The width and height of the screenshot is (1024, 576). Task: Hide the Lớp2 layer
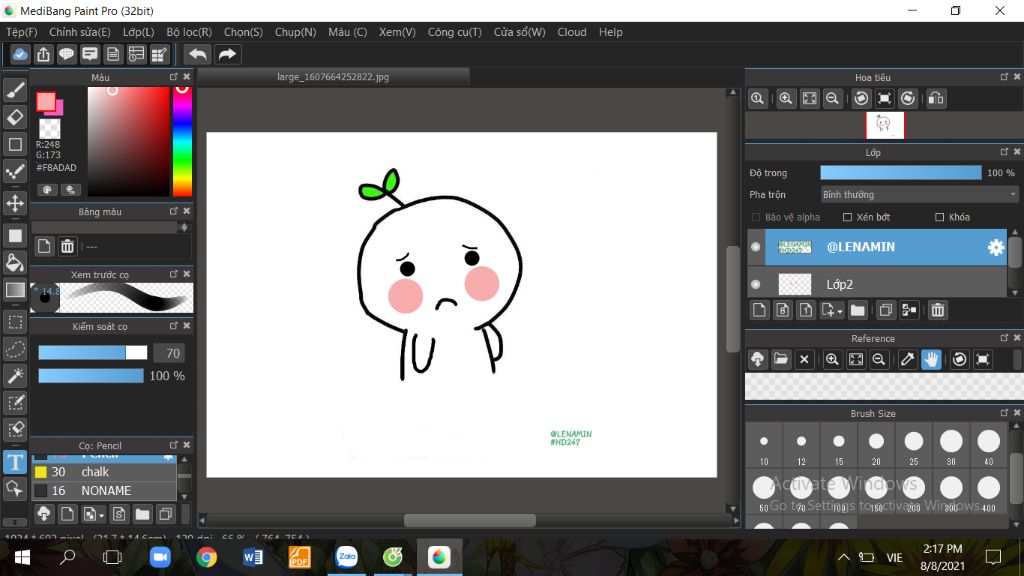tap(756, 284)
